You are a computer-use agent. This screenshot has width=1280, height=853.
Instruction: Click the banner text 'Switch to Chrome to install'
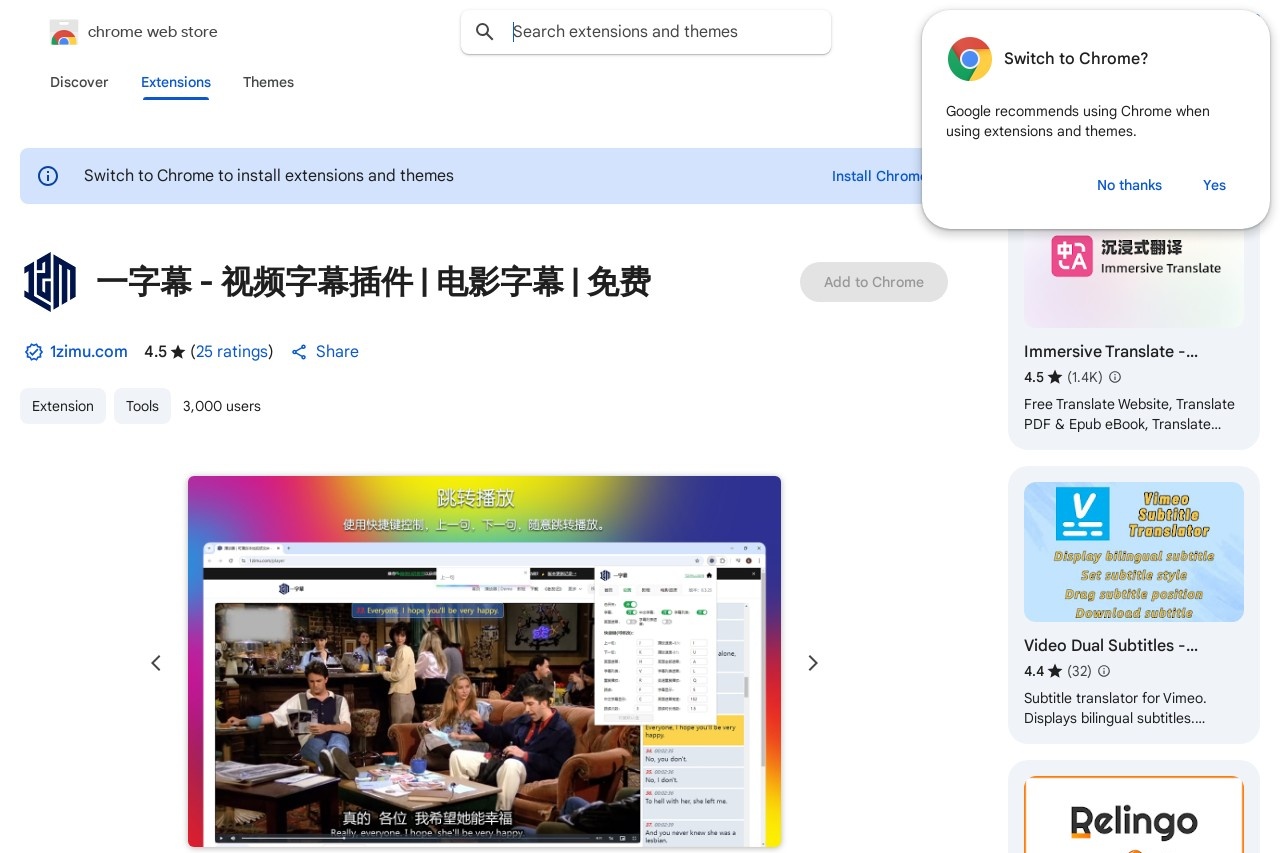(269, 176)
